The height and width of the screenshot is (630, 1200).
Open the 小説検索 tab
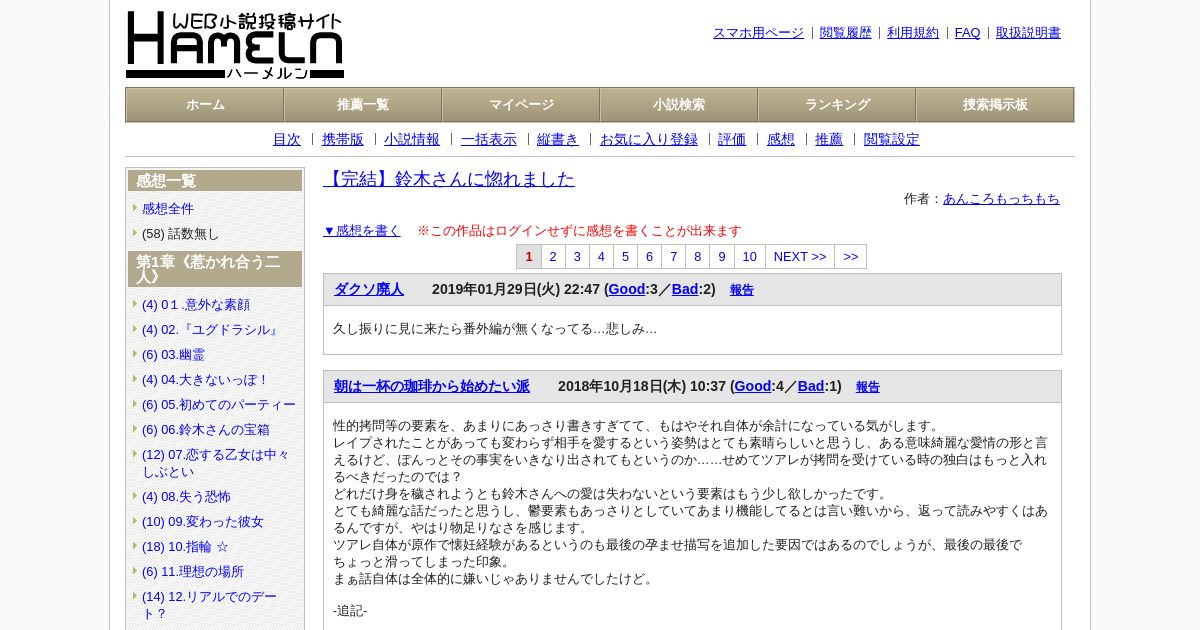(x=679, y=105)
